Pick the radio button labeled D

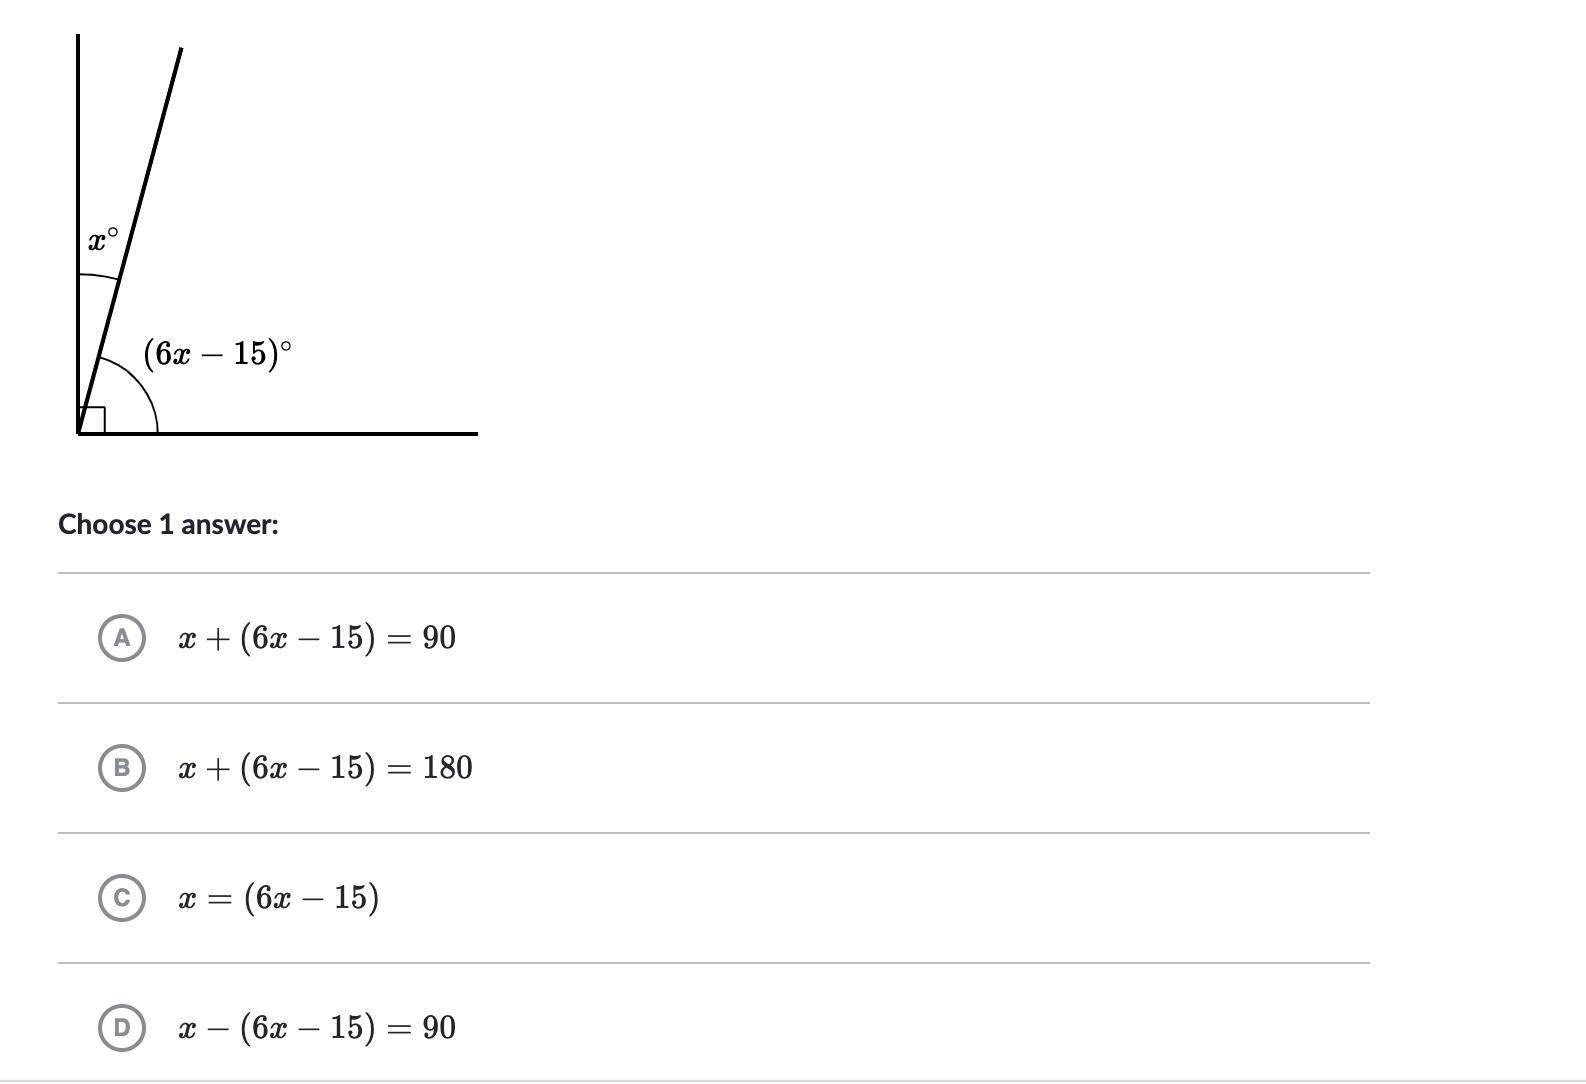point(122,1027)
